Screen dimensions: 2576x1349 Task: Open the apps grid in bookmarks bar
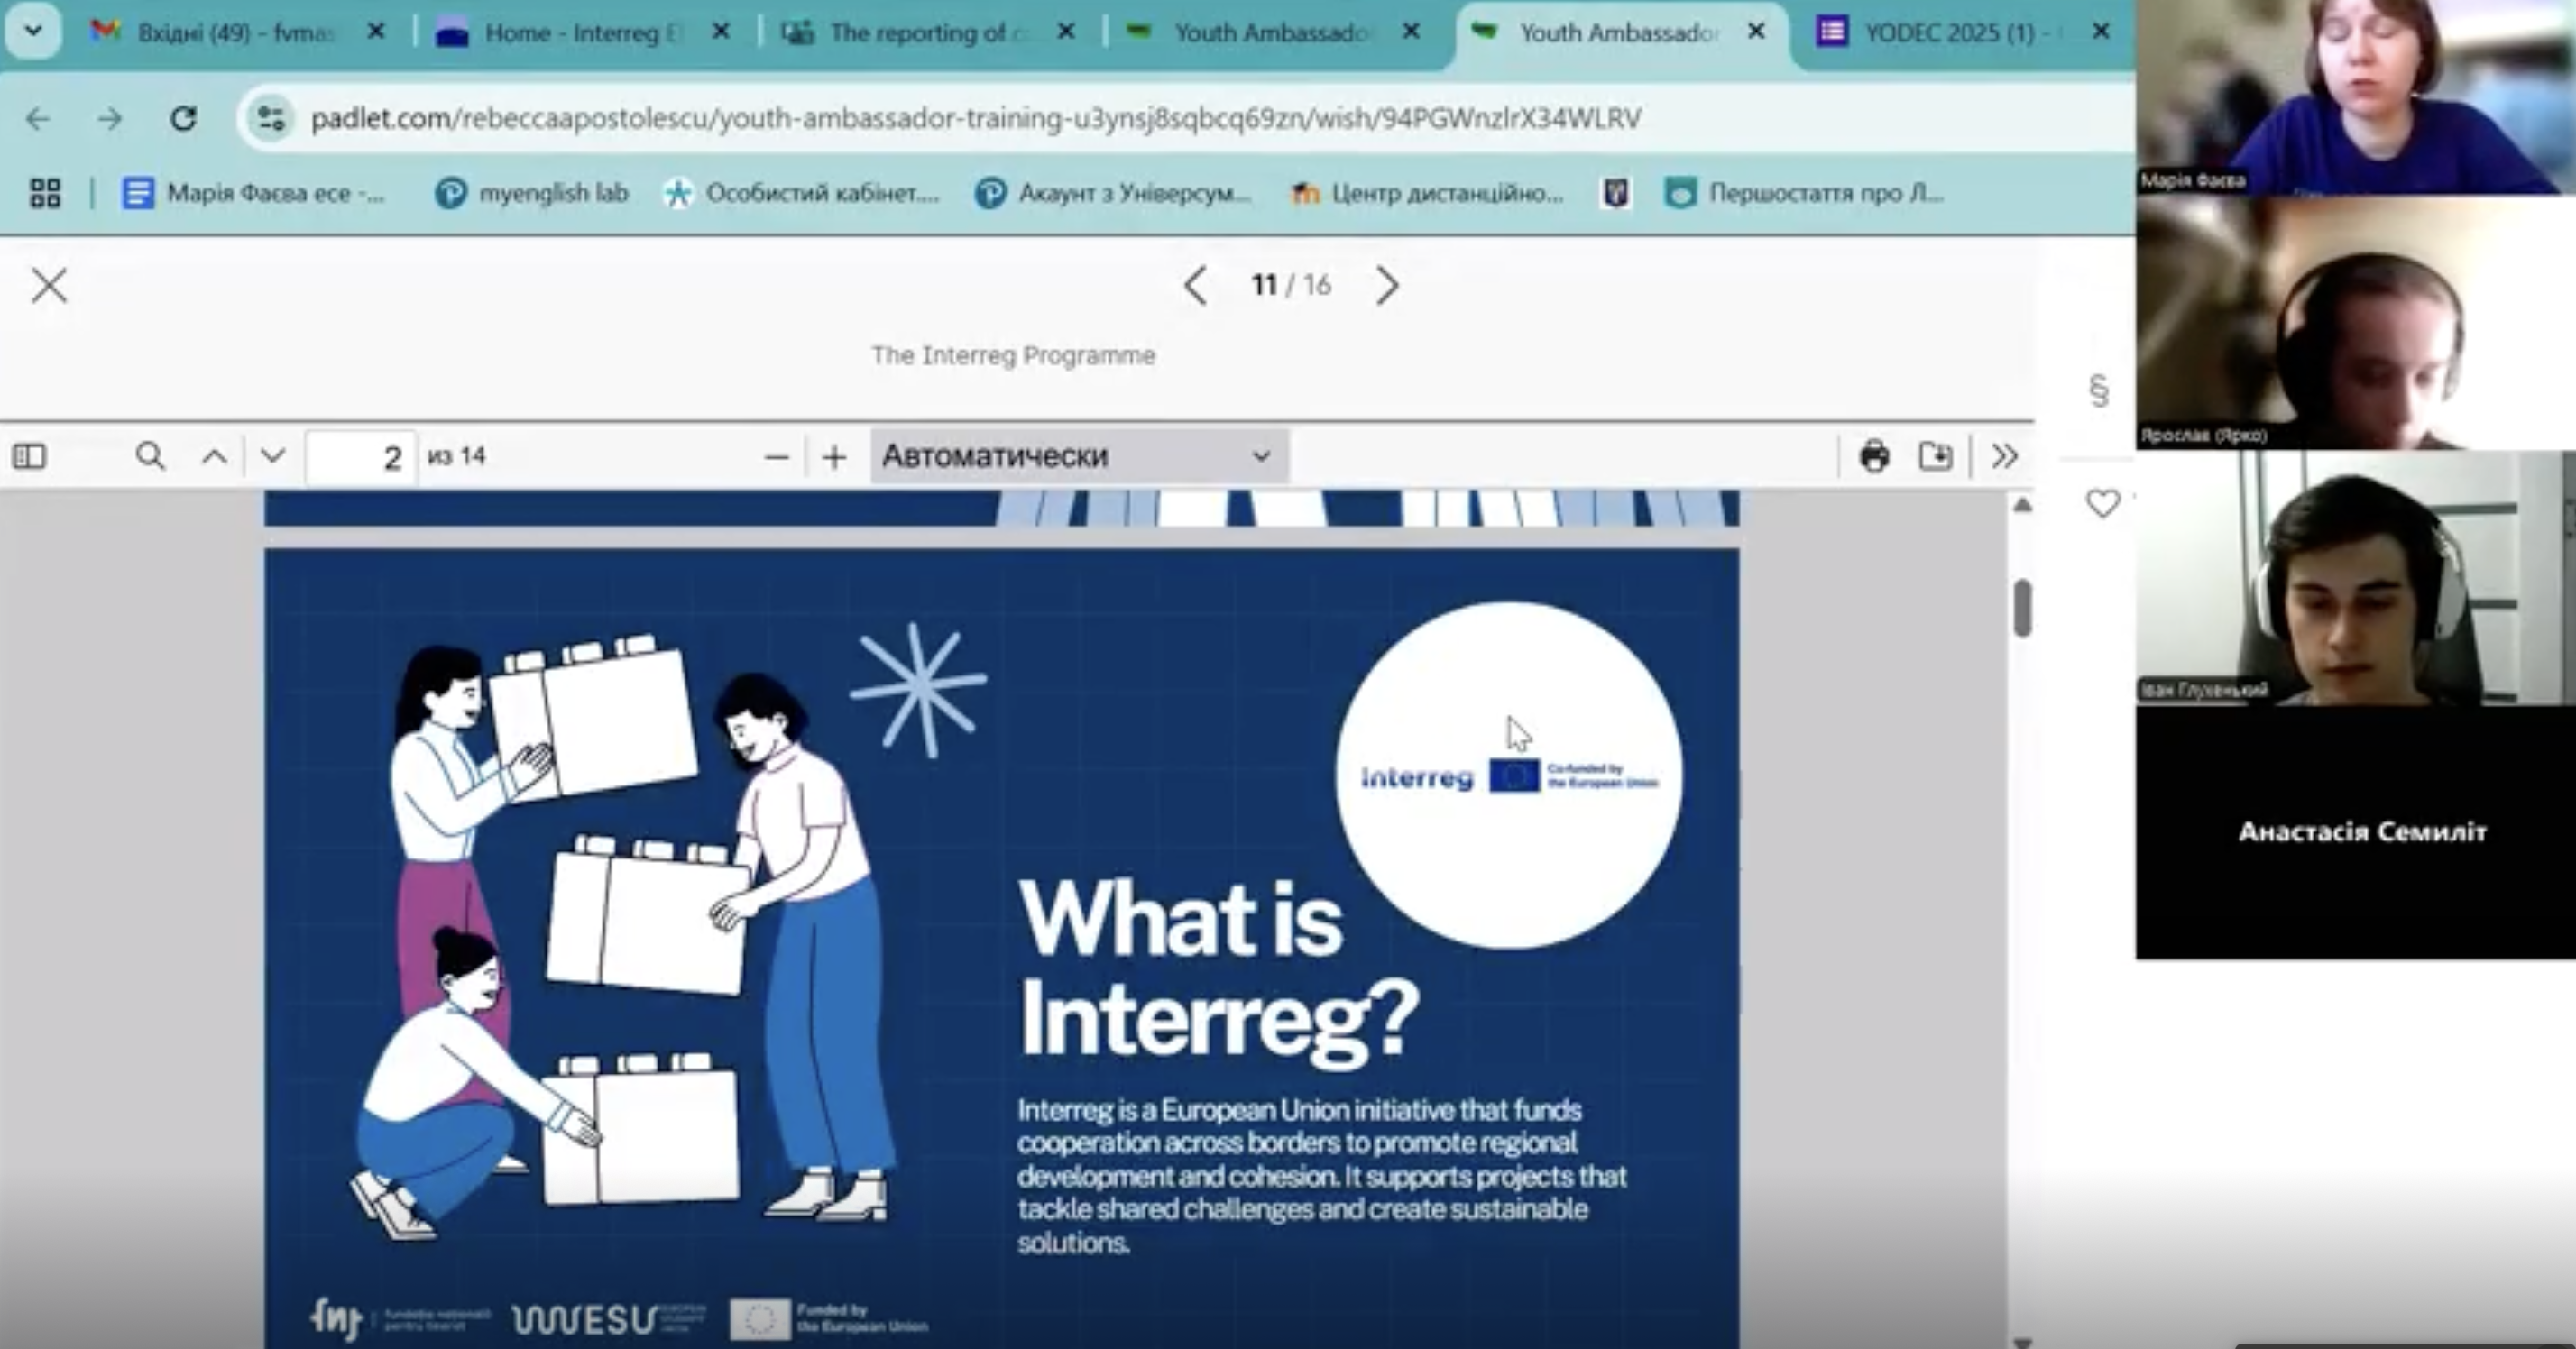tap(45, 193)
